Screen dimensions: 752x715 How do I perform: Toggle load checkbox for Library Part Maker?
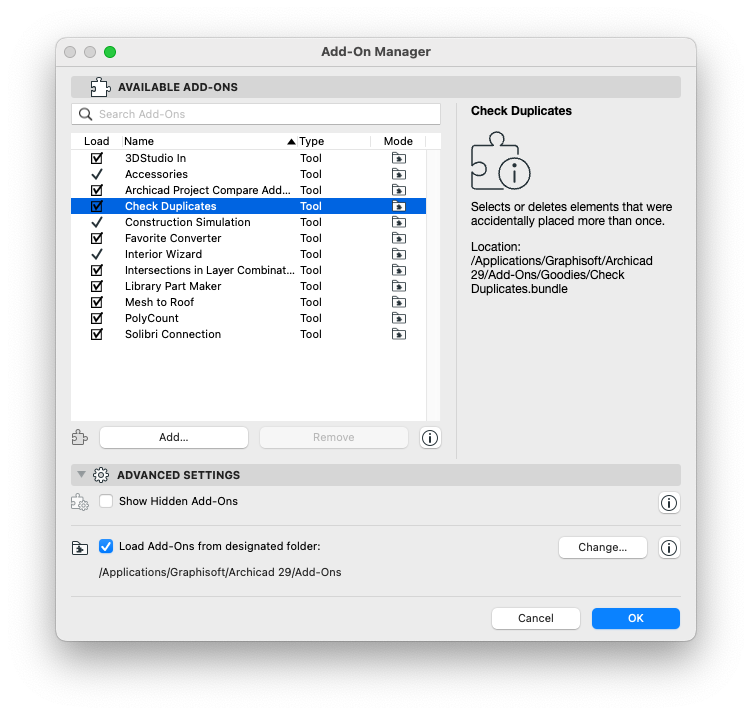(x=97, y=286)
